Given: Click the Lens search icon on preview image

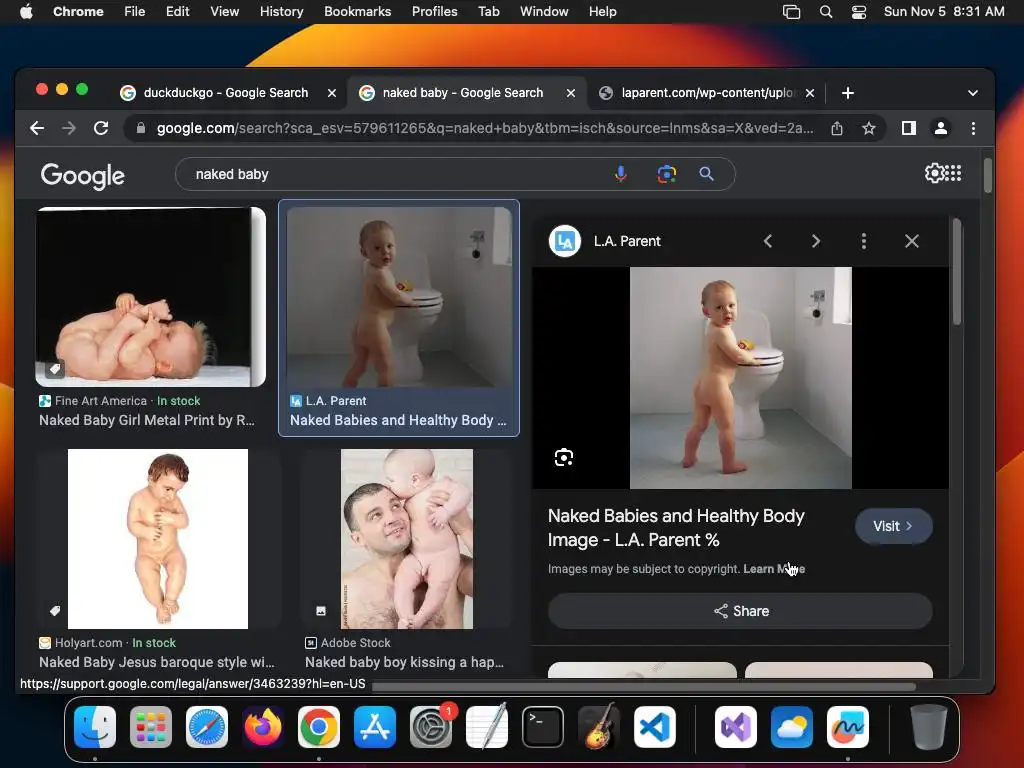Looking at the screenshot, I should pos(564,457).
